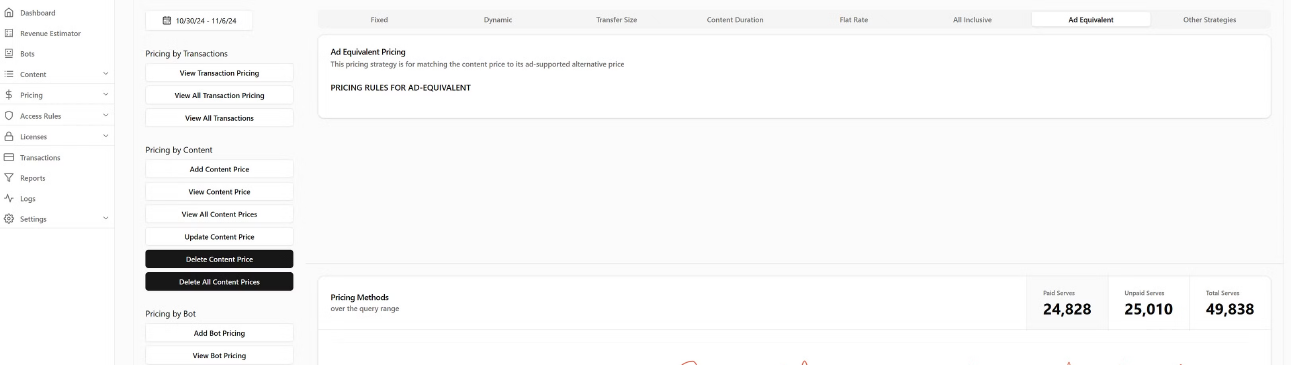Click the Add Bot Pricing button
Image resolution: width=1291 pixels, height=365 pixels.
click(x=219, y=333)
